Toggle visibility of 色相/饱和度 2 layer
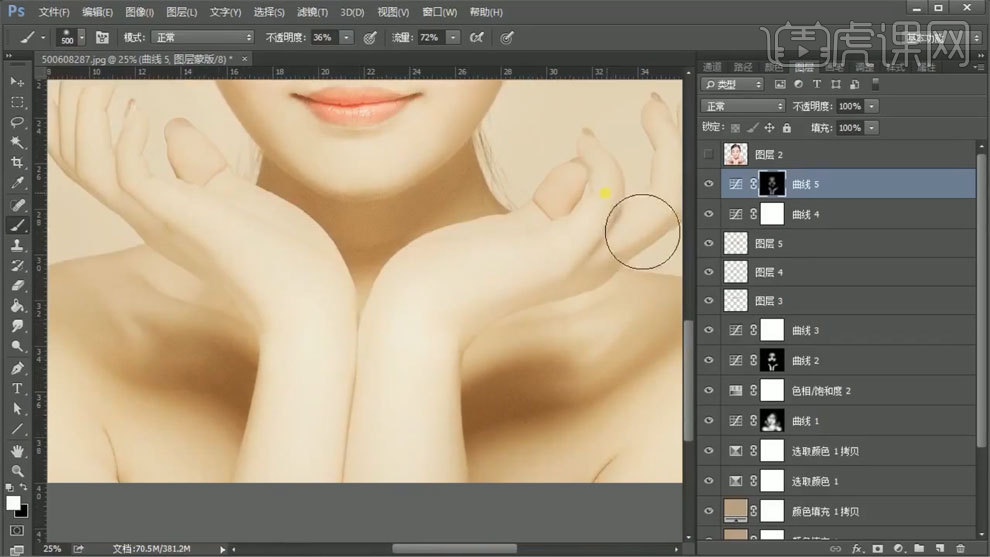Viewport: 990px width, 557px height. (709, 391)
